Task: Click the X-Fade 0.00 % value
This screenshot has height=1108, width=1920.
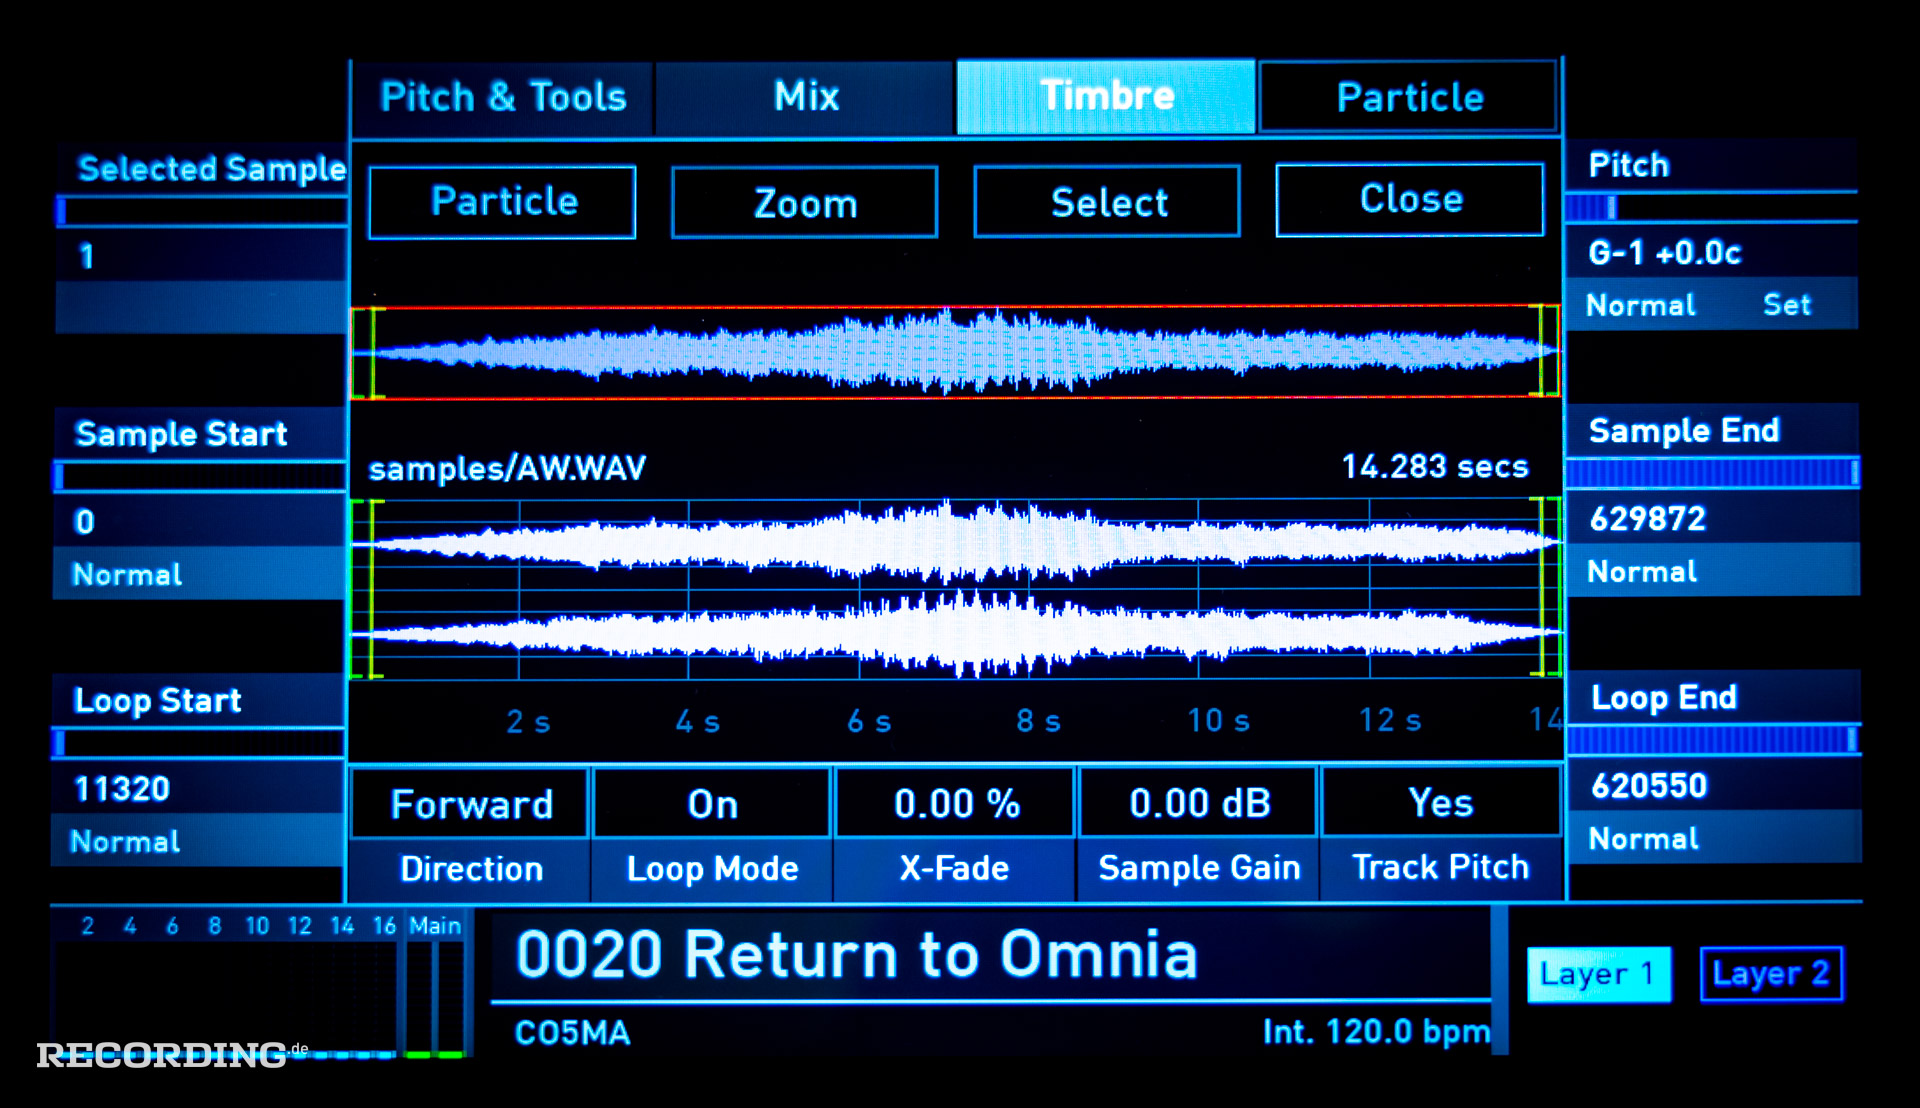Action: point(956,803)
